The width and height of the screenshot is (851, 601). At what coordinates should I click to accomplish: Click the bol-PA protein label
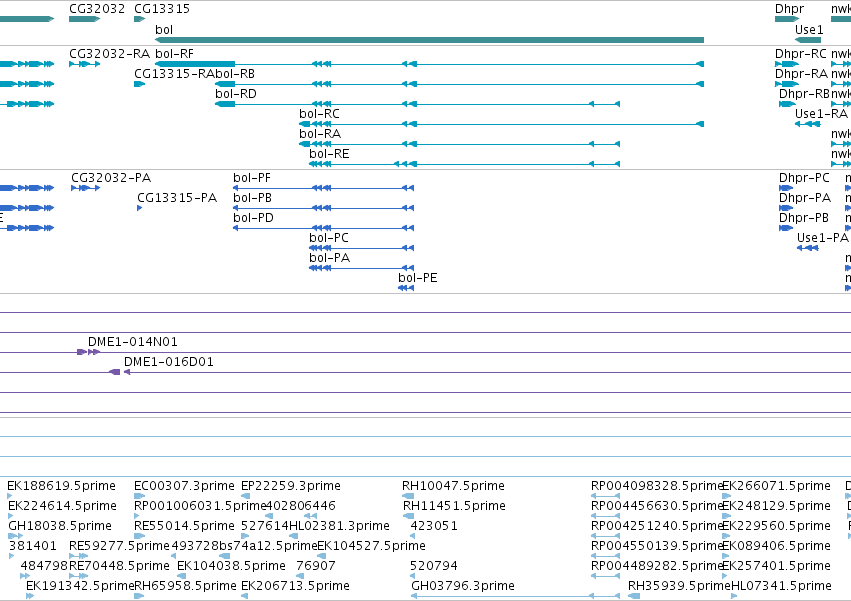(329, 258)
